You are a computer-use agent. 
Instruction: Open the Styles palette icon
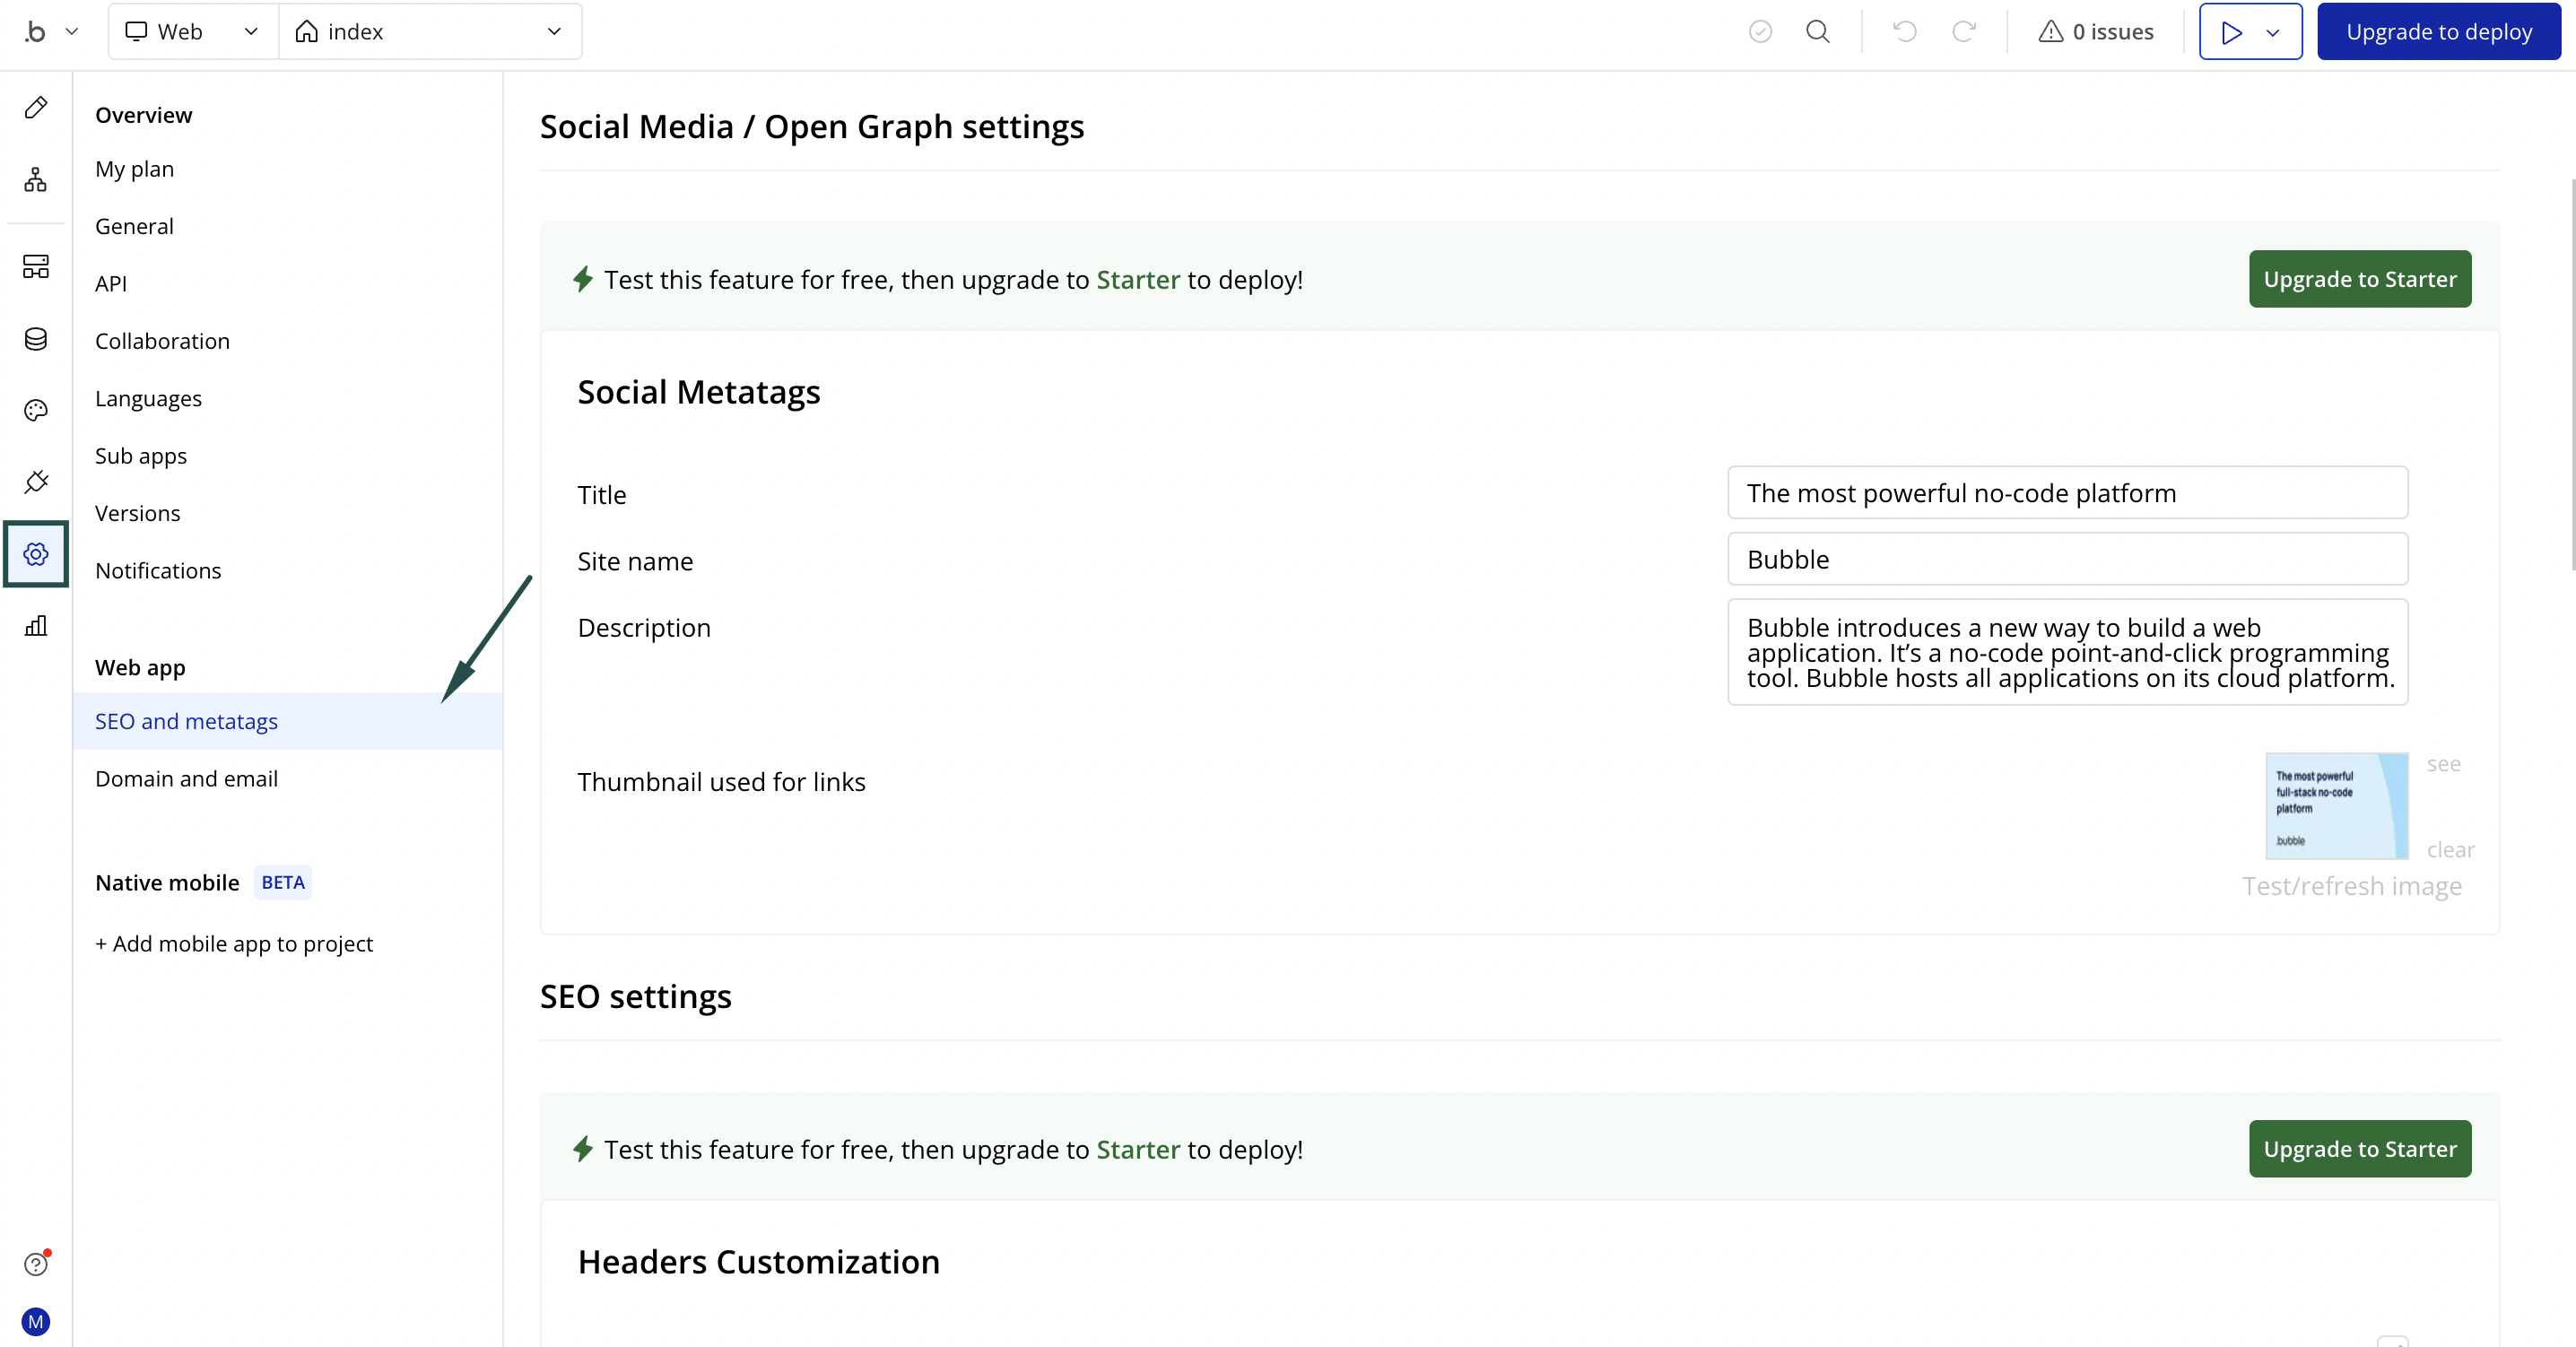[36, 410]
